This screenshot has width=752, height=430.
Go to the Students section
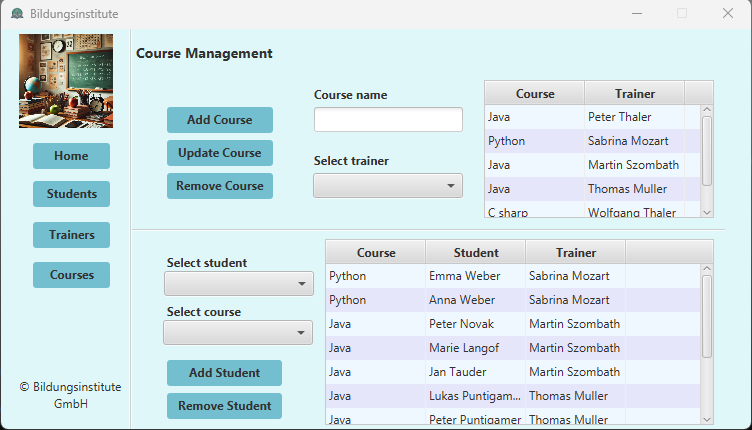coord(71,194)
